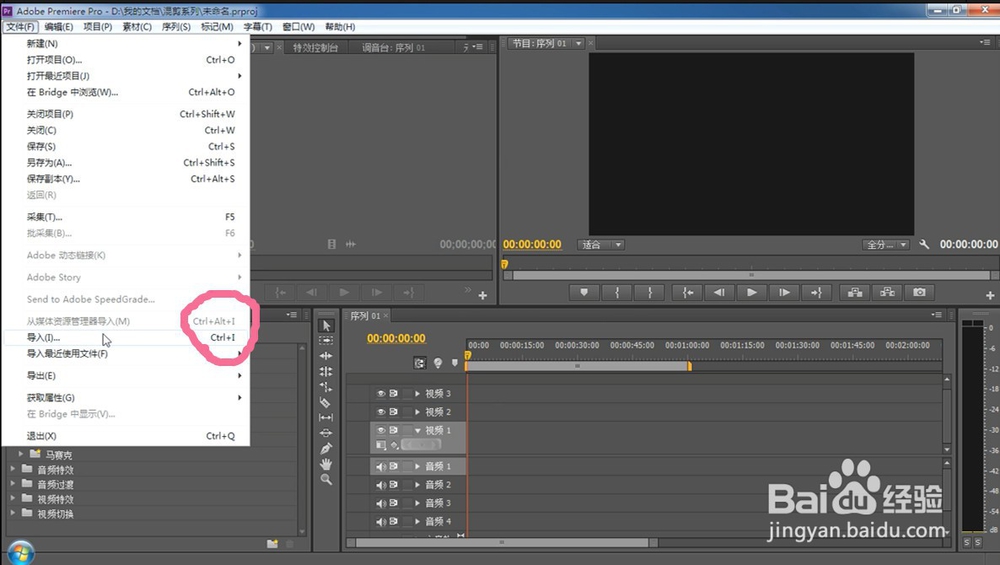
Task: Click Go to In point button
Action: [x=688, y=293]
